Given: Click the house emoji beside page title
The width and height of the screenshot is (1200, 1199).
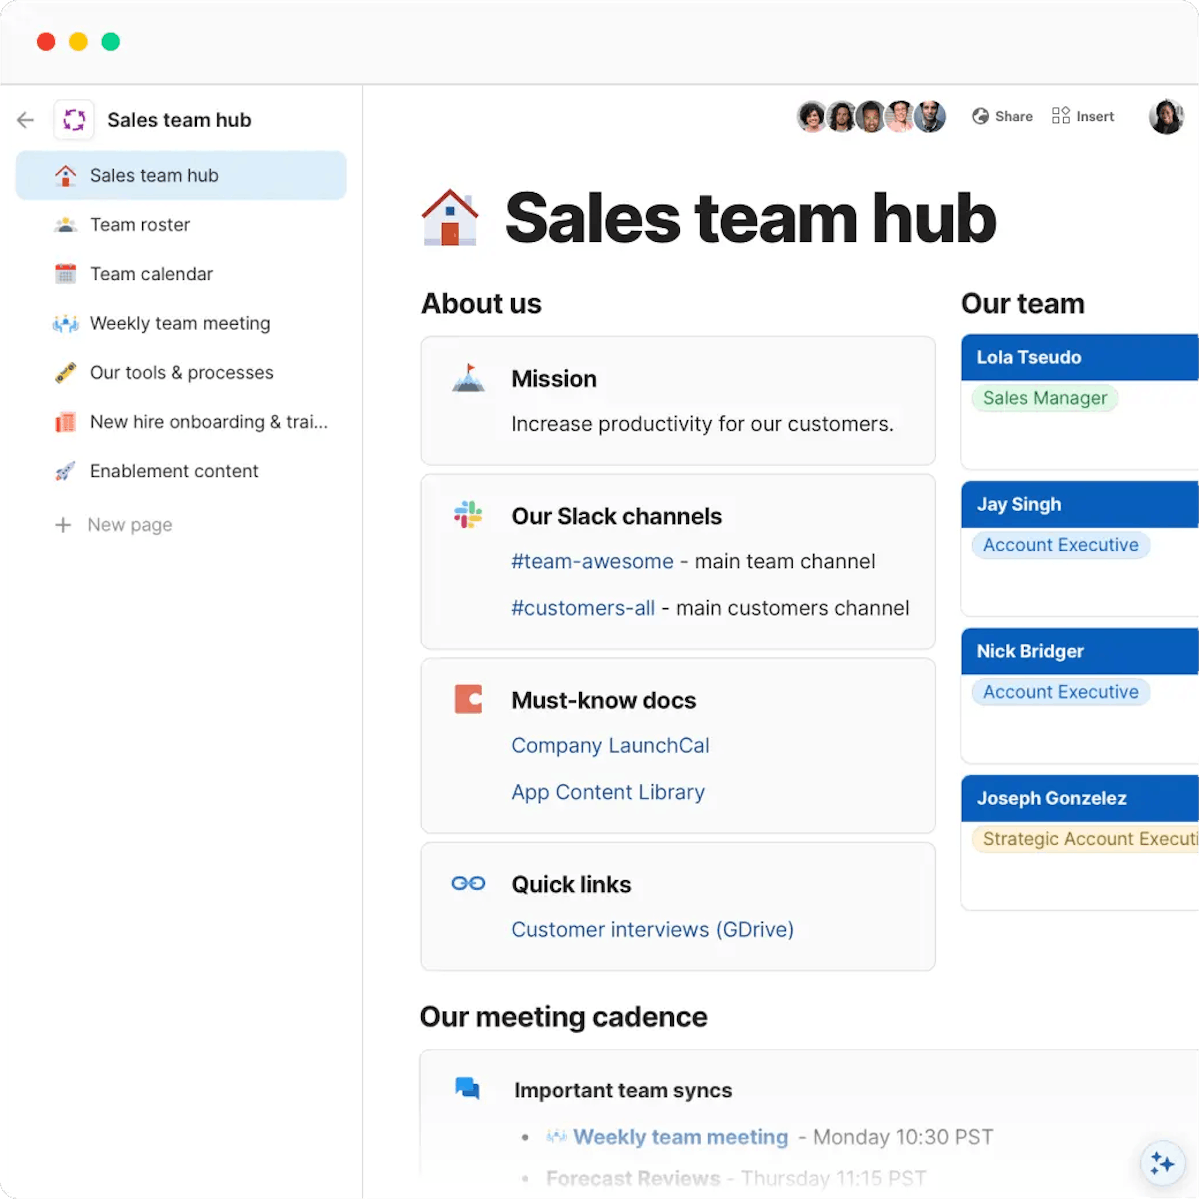Looking at the screenshot, I should click(450, 217).
